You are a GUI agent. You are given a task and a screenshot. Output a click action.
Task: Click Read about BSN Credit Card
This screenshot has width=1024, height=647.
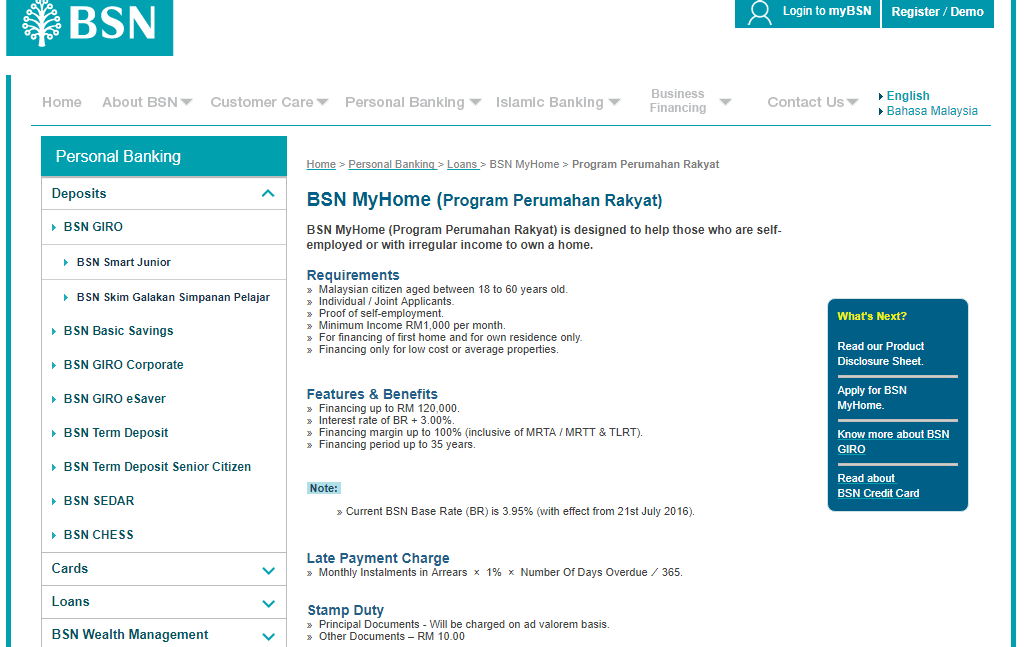878,486
